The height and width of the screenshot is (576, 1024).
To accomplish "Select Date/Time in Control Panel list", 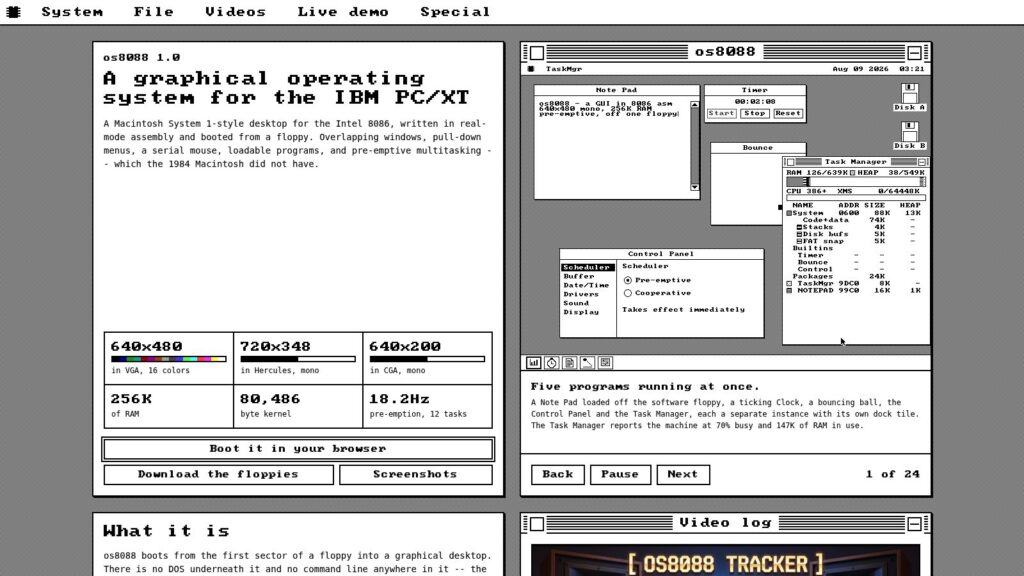I will pos(586,285).
